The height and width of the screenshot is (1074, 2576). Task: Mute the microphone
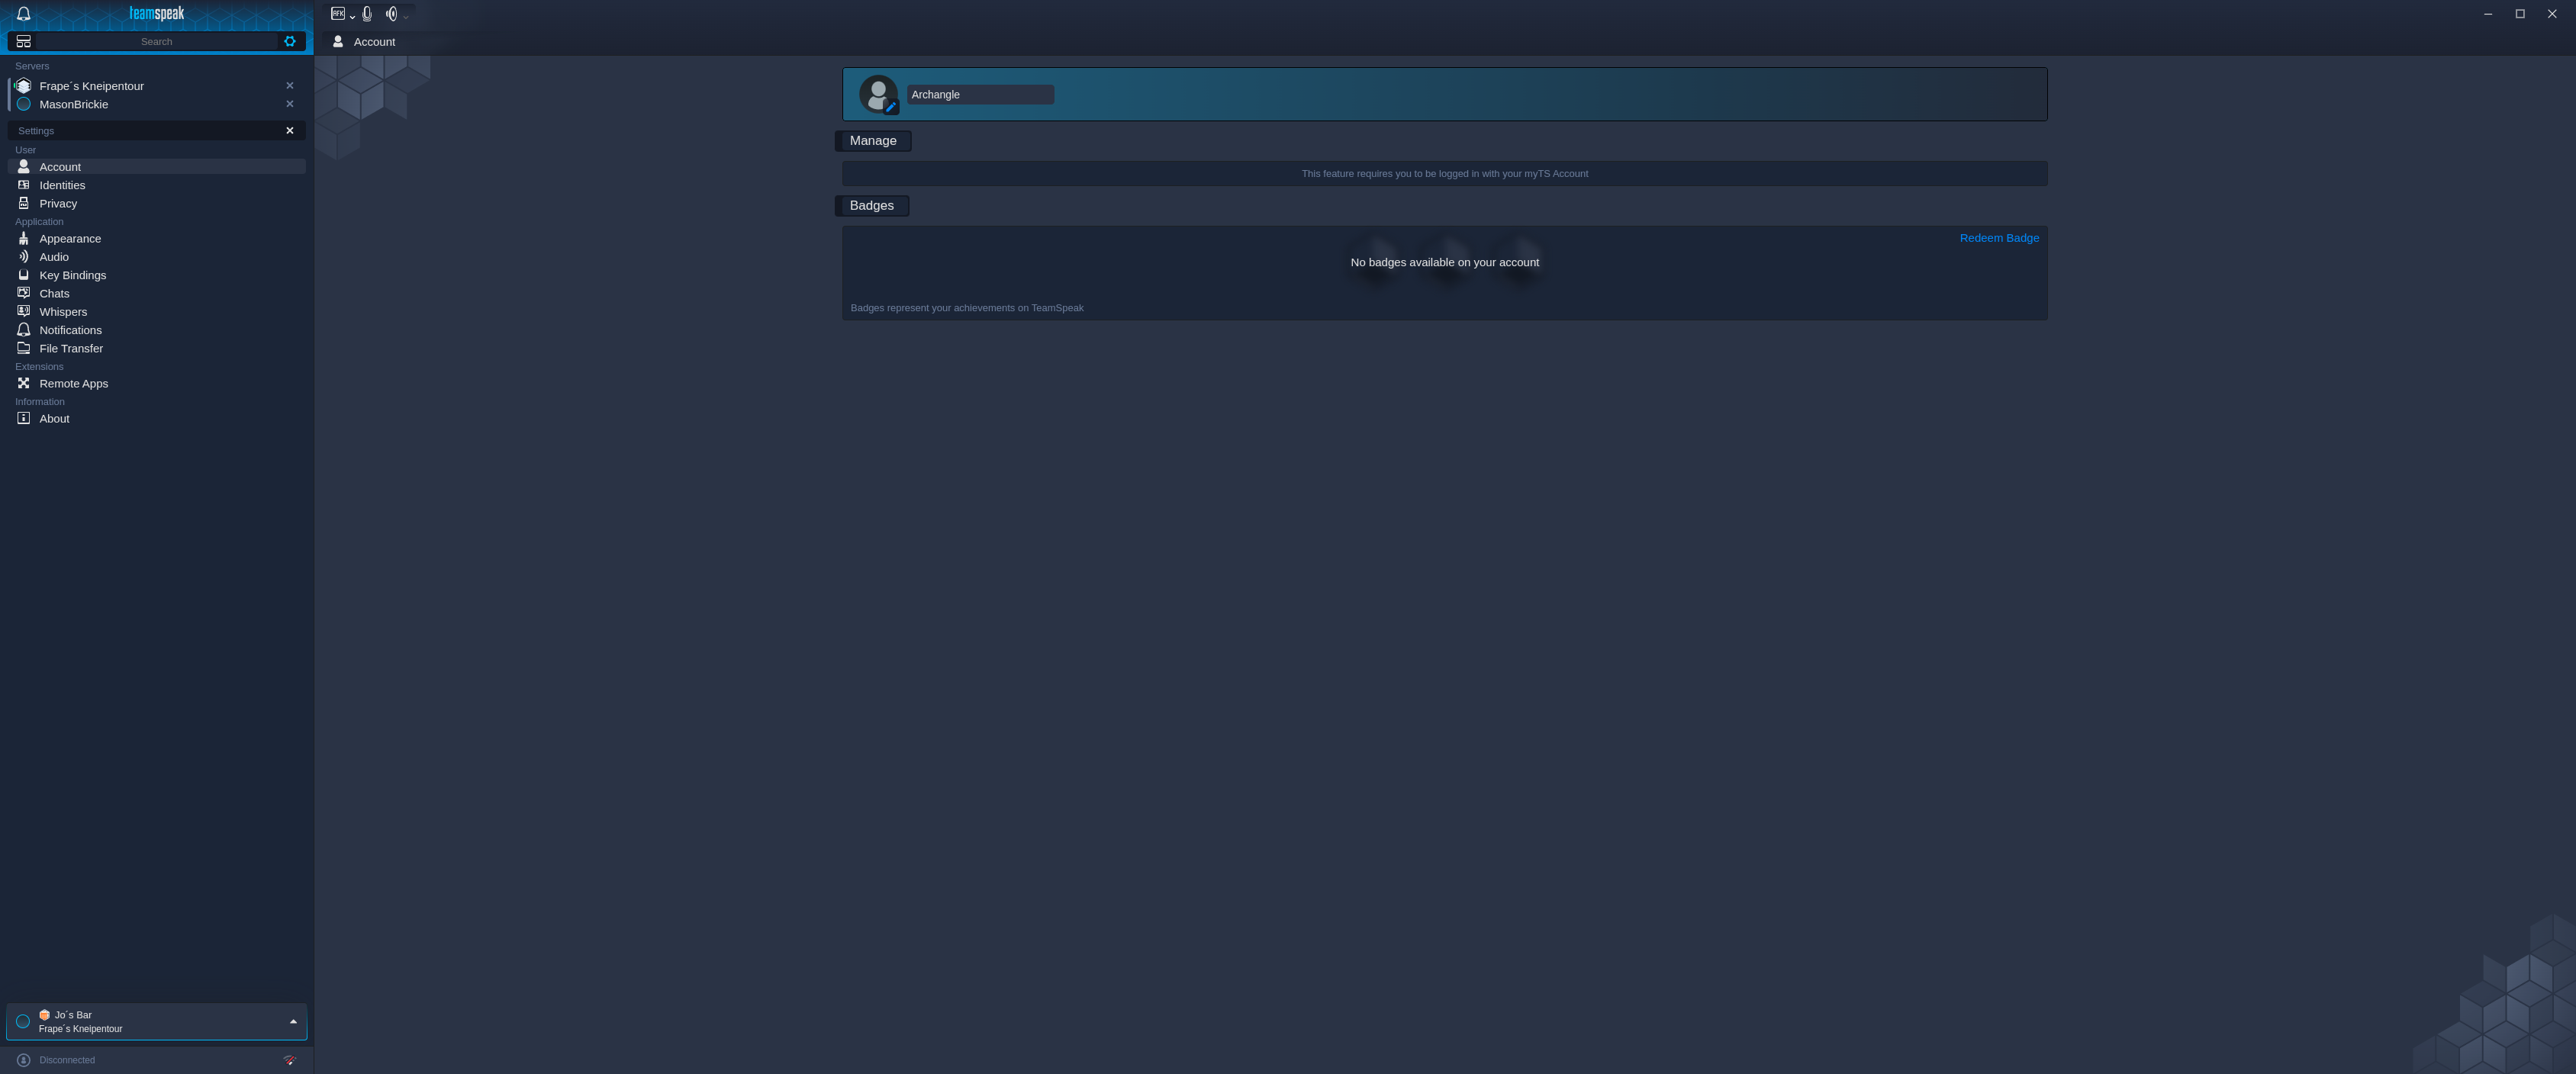[x=367, y=13]
